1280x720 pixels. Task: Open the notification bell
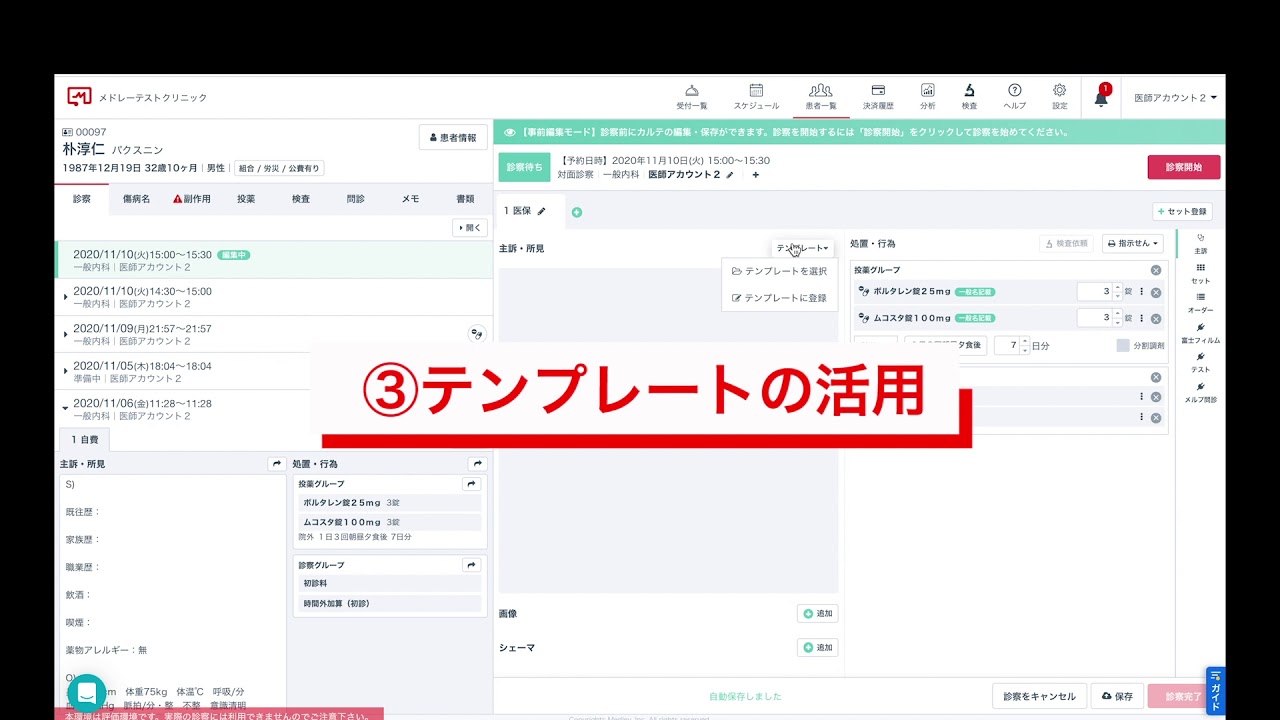(x=1101, y=97)
